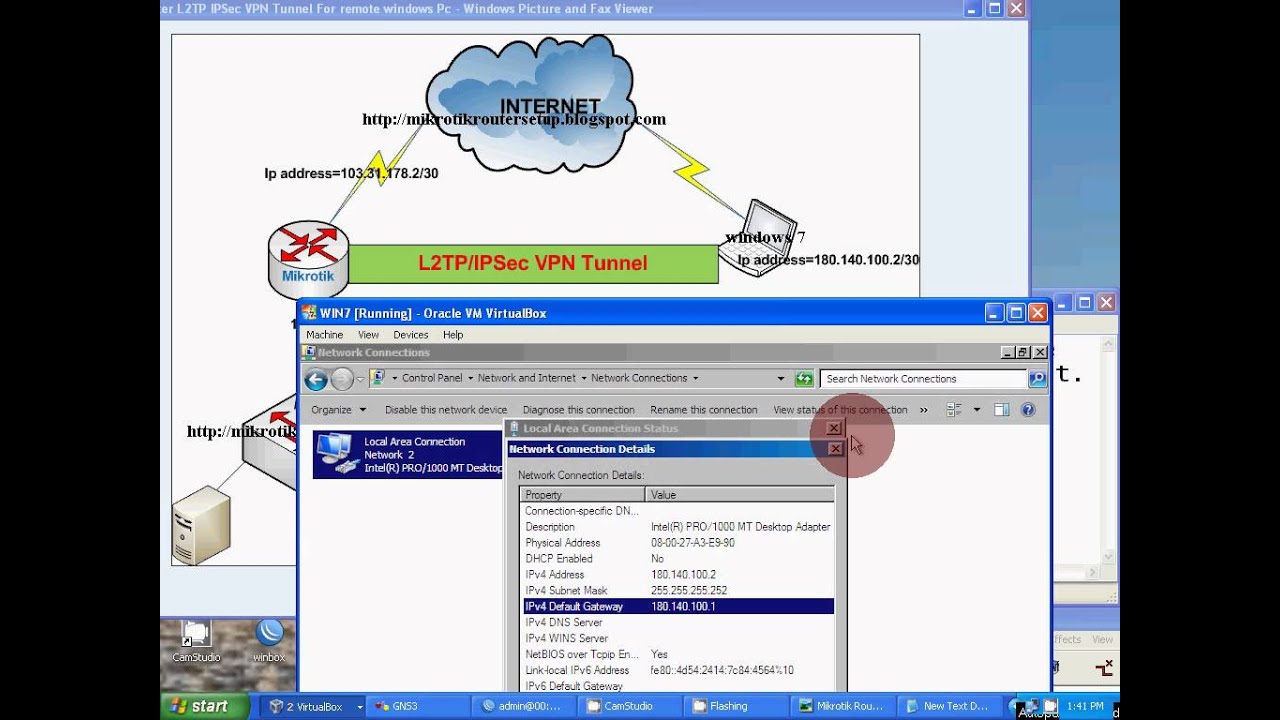Close the Local Area Connection Status window
Screen dimensions: 1280x720
[x=834, y=428]
